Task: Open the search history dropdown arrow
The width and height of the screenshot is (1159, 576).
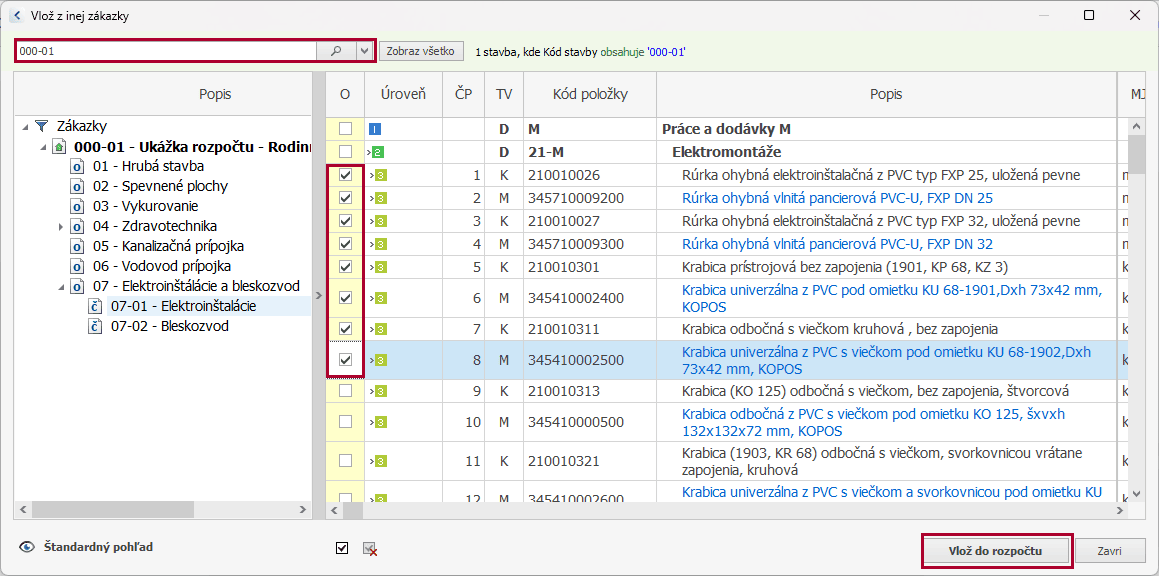Action: tap(364, 51)
